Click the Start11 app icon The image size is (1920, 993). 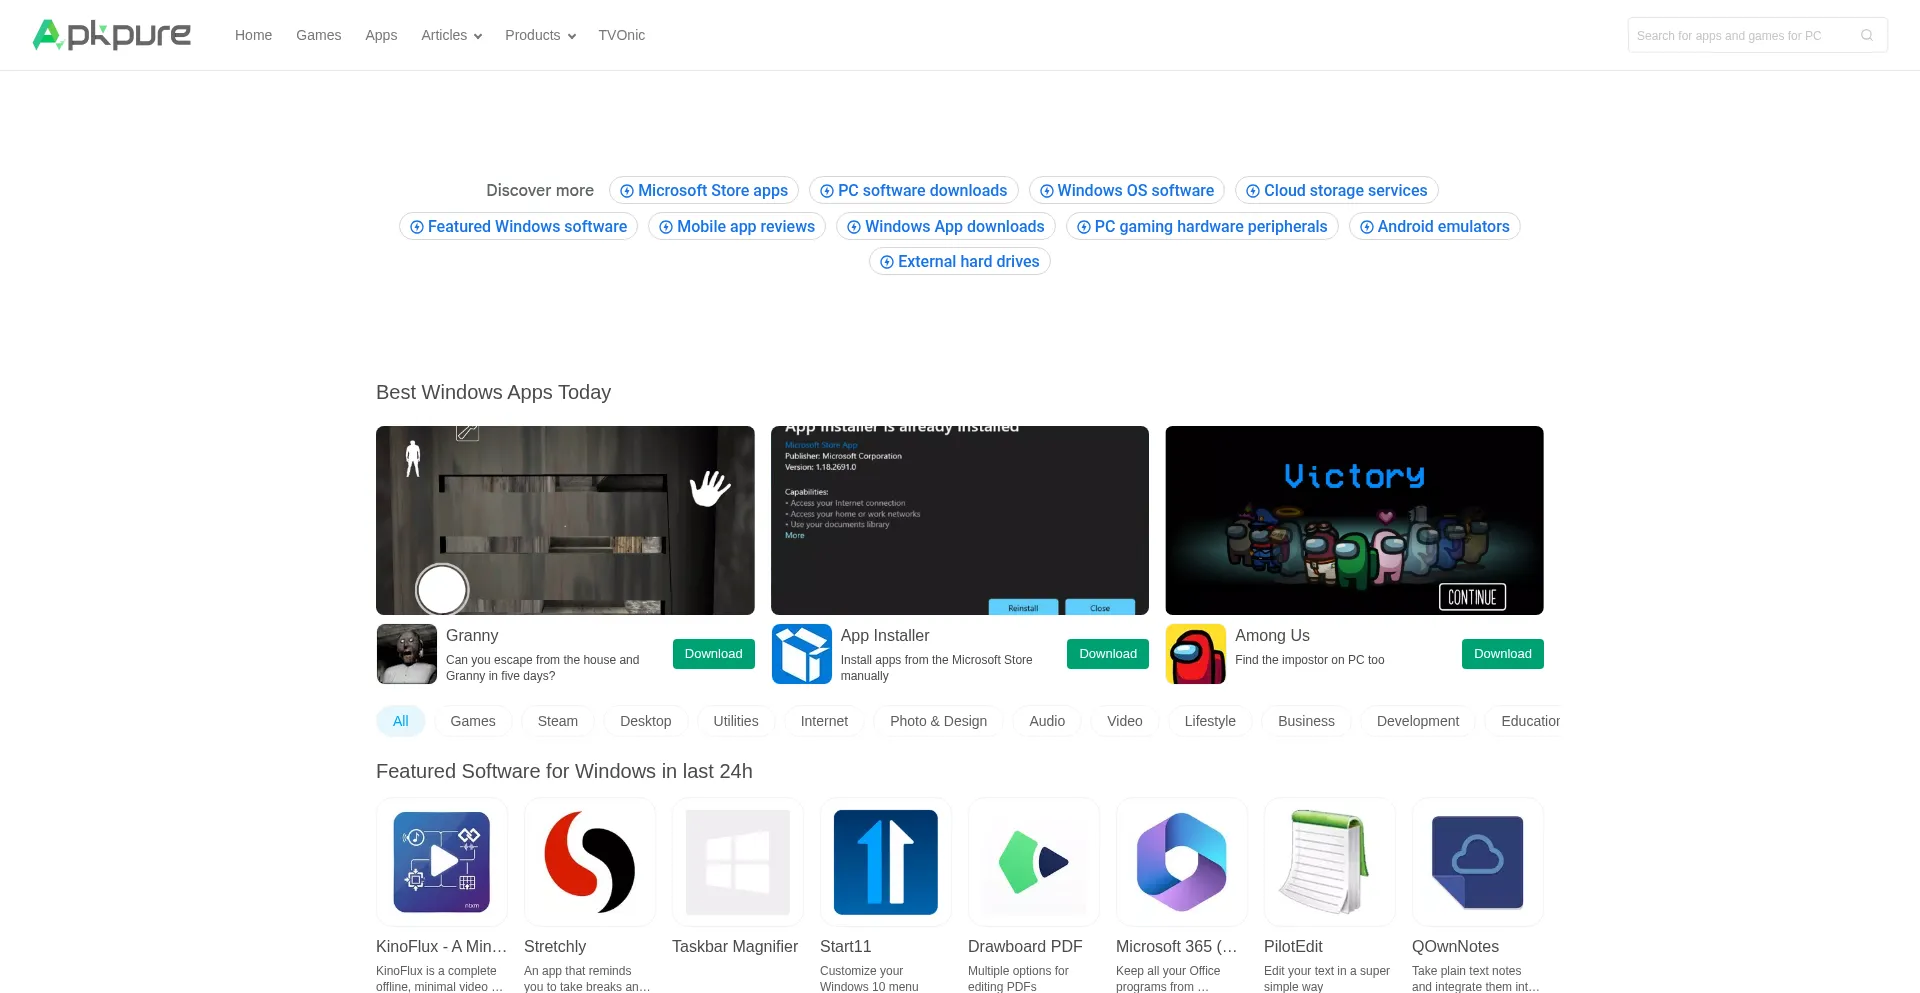pyautogui.click(x=885, y=861)
